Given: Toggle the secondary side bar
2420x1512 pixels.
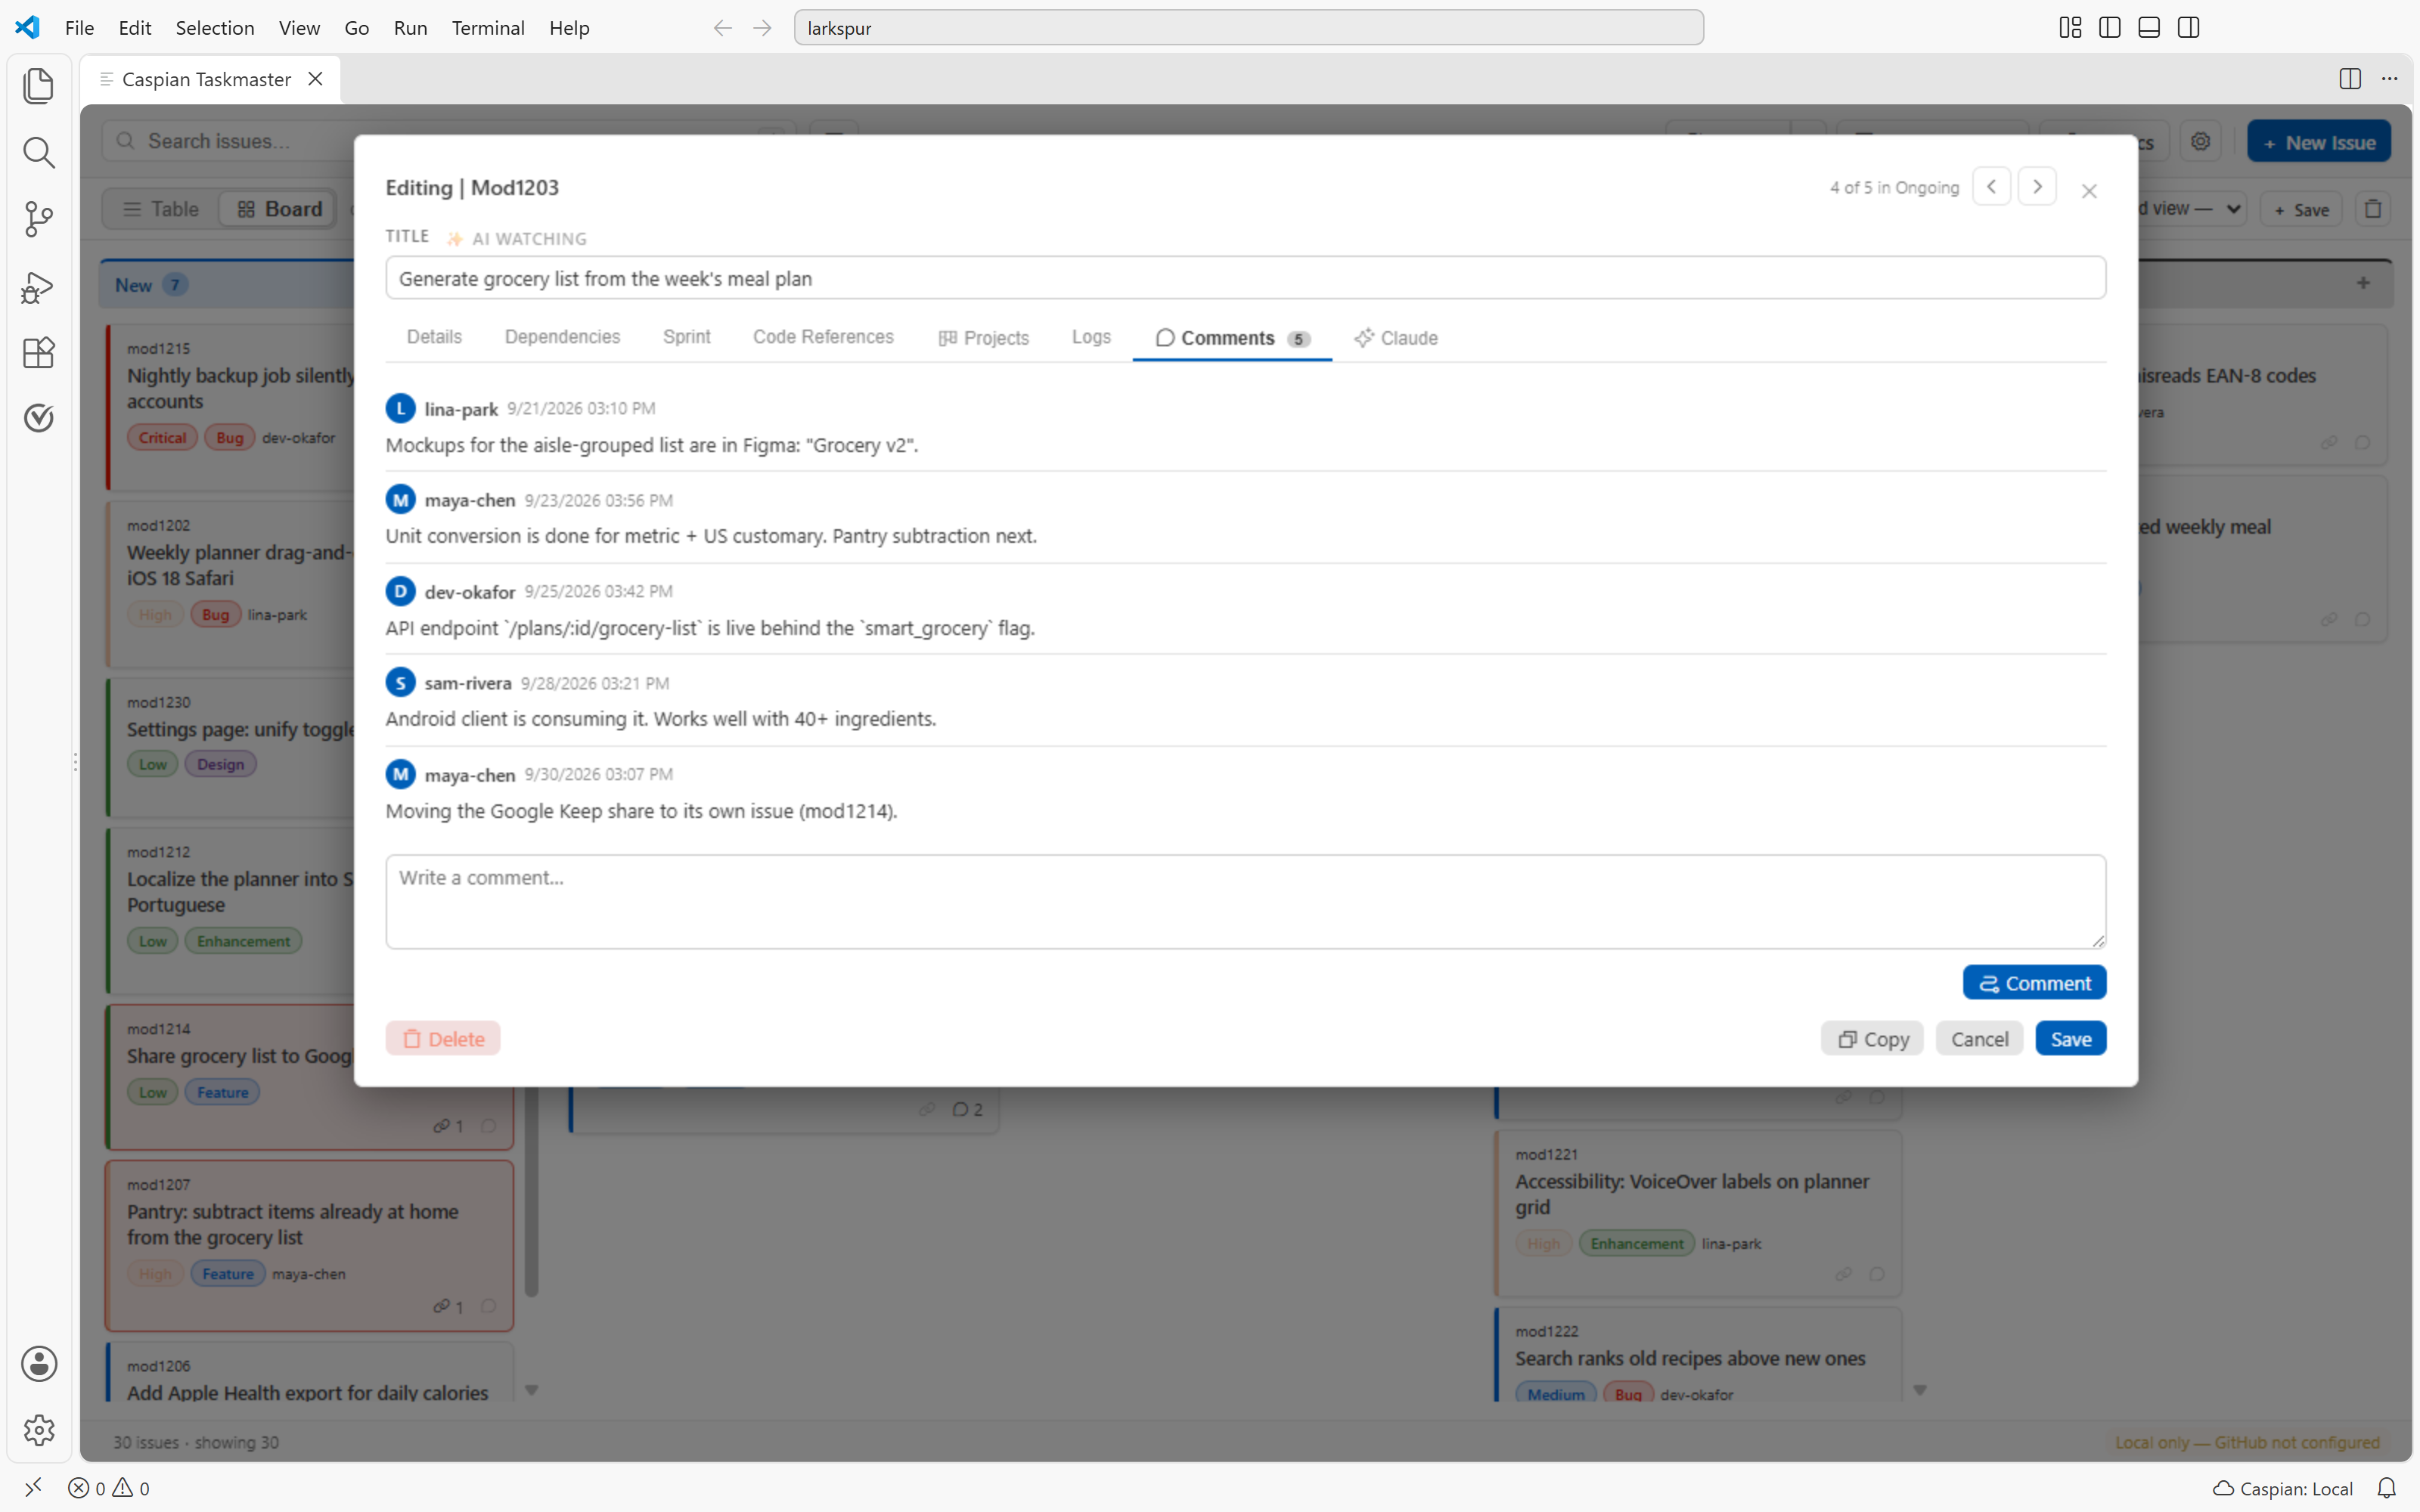Looking at the screenshot, I should [x=2188, y=28].
